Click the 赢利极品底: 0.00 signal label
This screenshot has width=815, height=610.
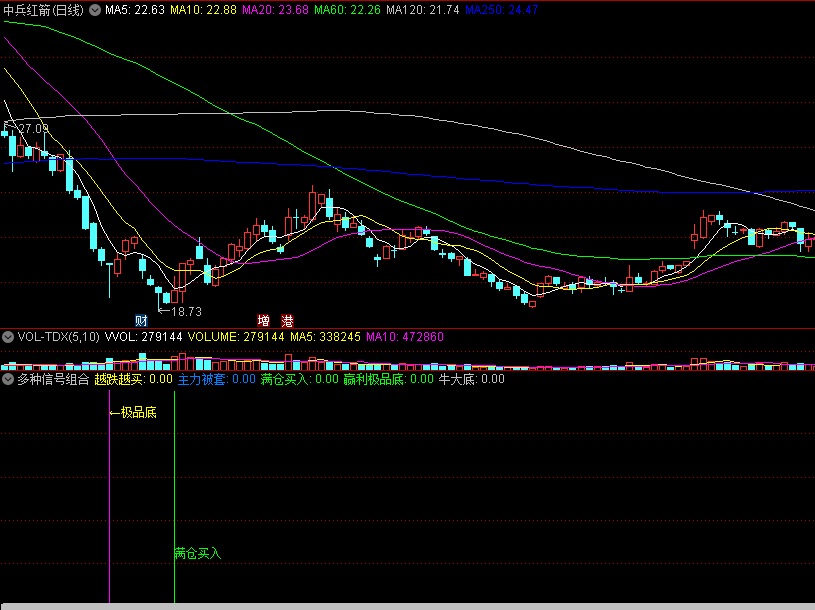pos(389,379)
